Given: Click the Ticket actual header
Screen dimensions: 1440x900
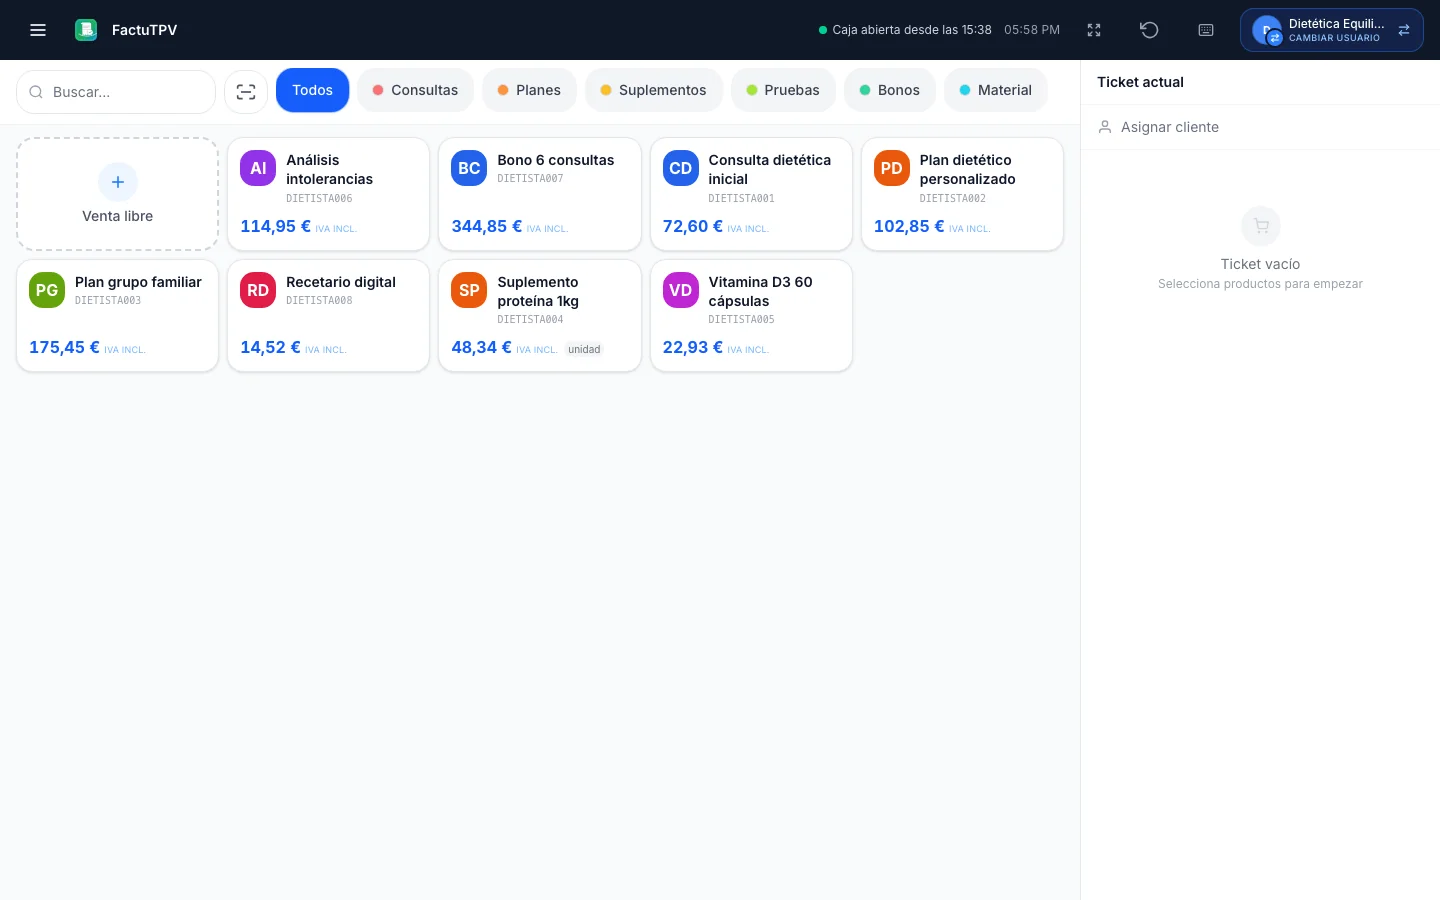Looking at the screenshot, I should pos(1140,82).
